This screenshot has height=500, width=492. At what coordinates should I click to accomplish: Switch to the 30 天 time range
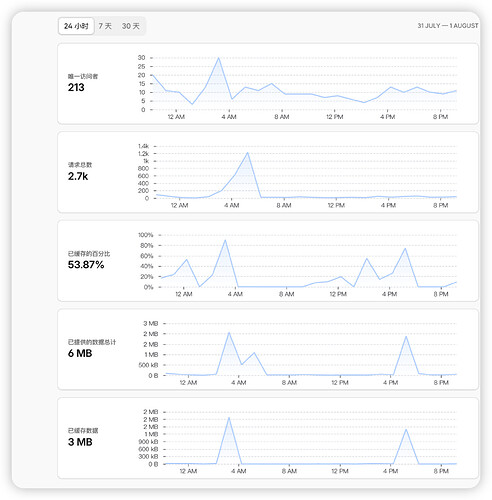(131, 26)
